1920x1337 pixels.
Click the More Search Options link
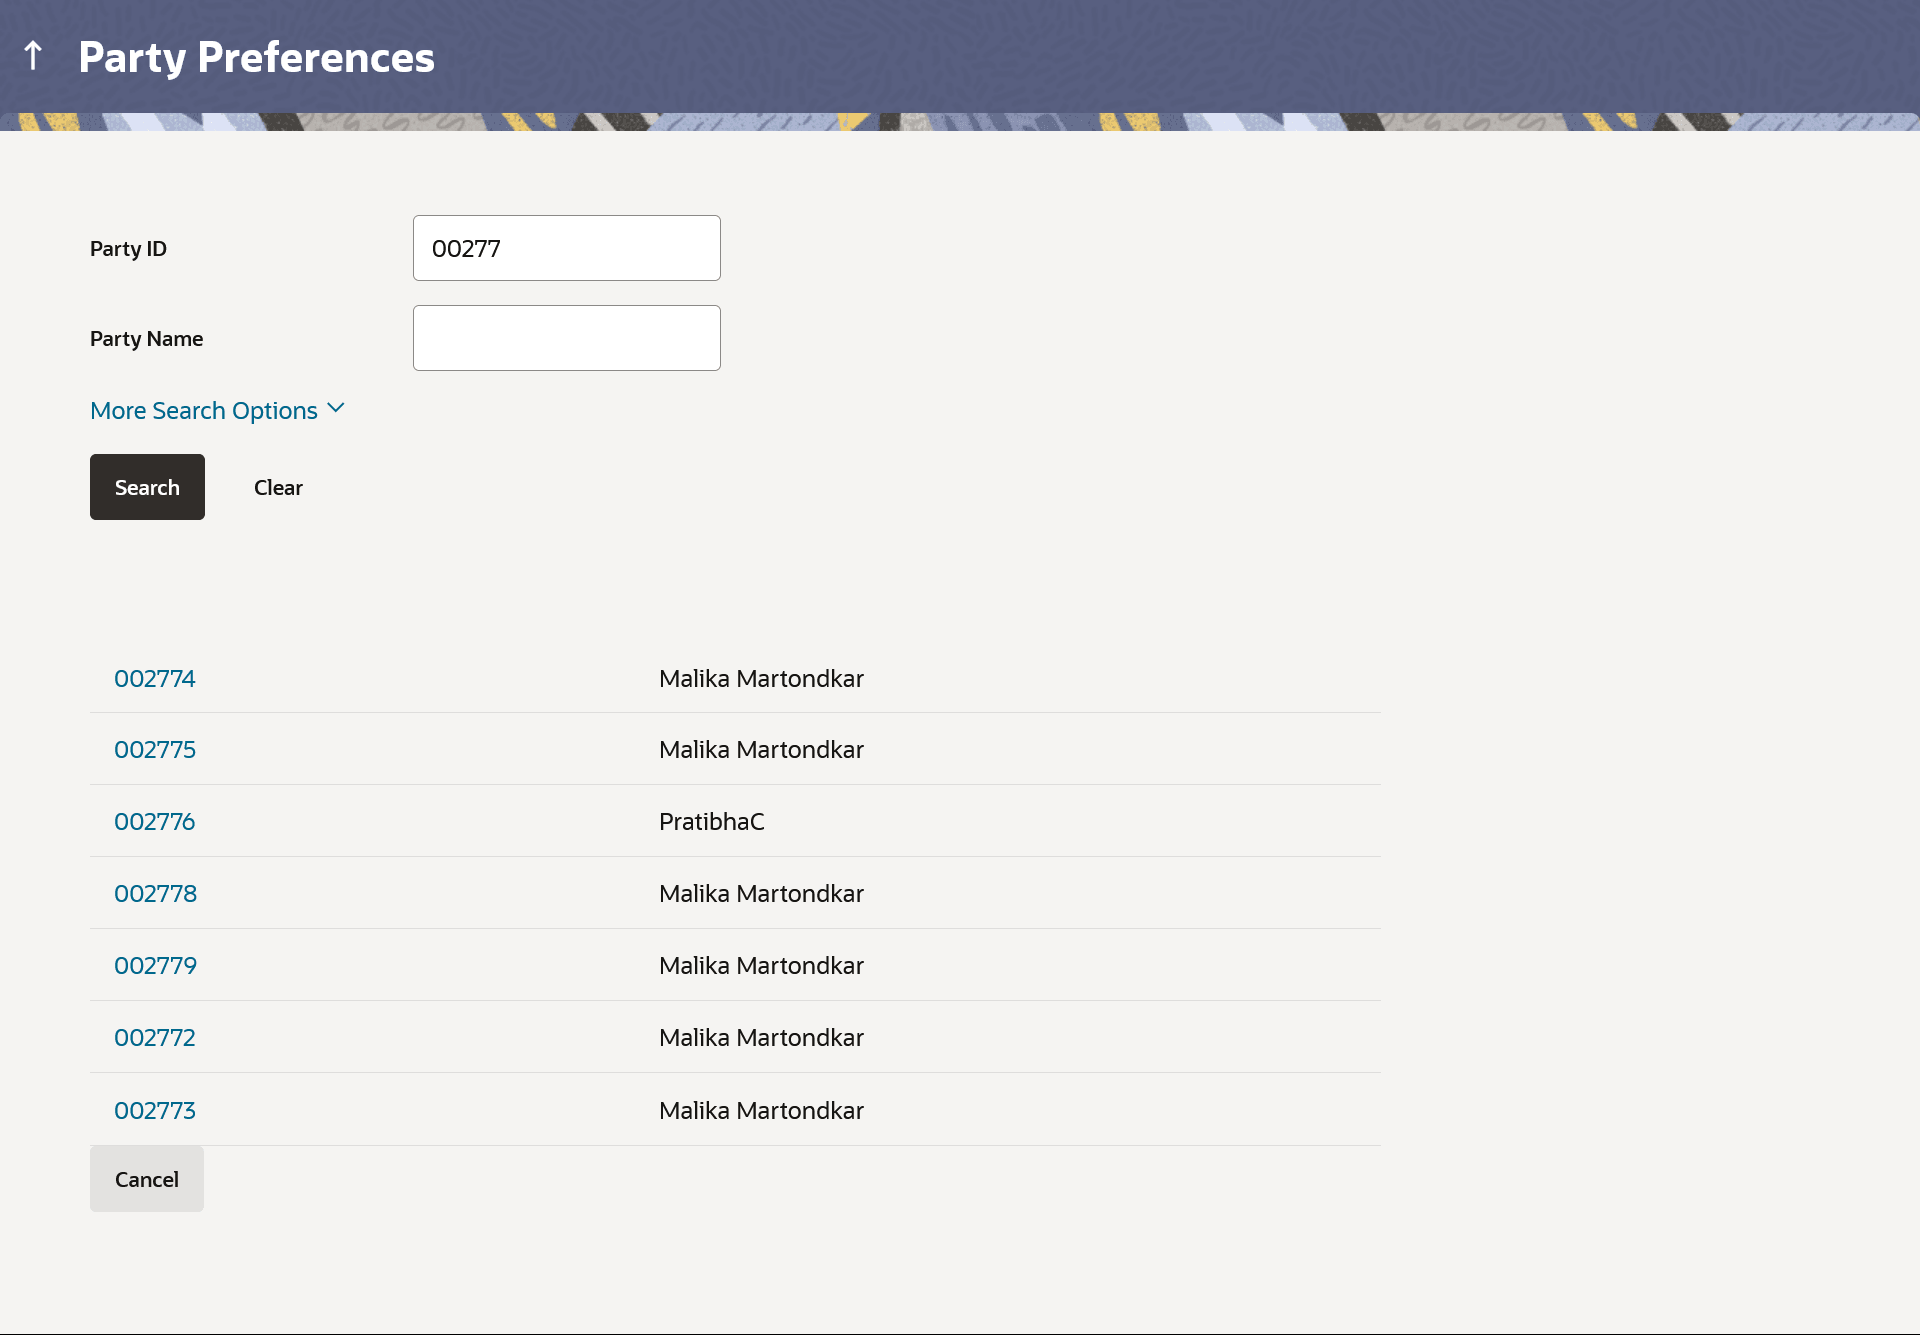tap(204, 411)
